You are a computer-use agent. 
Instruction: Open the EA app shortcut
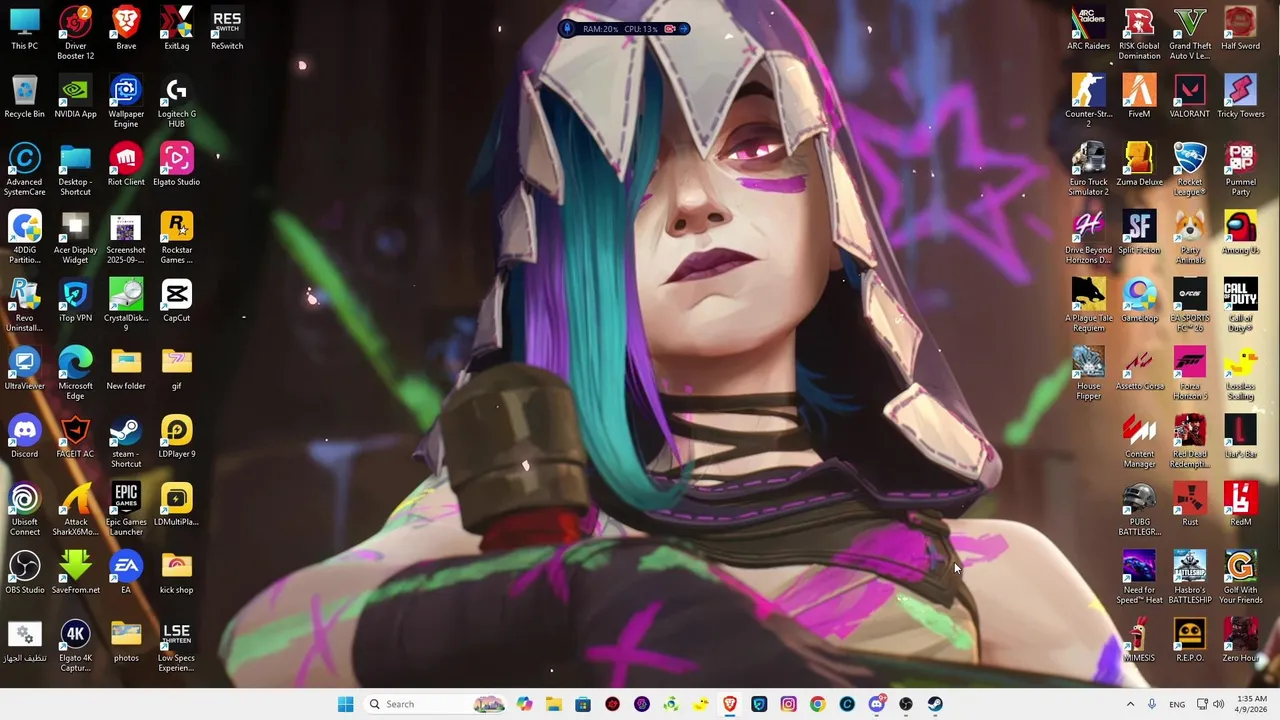[126, 573]
